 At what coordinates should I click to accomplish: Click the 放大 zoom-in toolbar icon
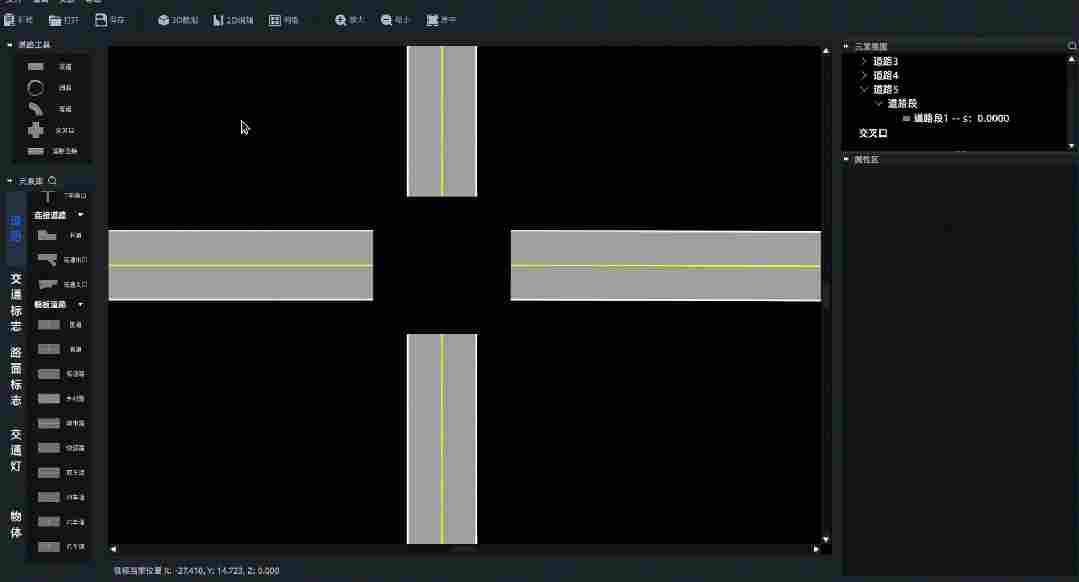pos(349,19)
